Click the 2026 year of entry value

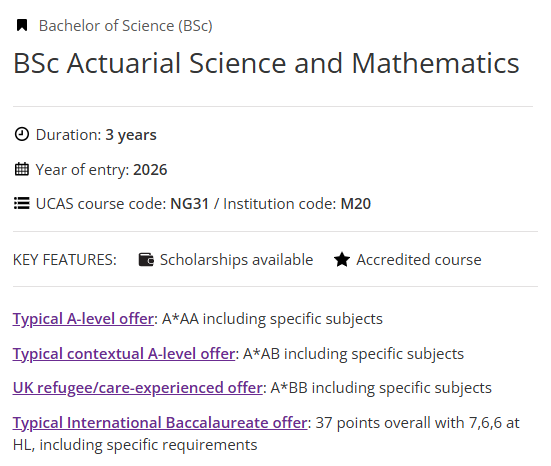(x=150, y=170)
